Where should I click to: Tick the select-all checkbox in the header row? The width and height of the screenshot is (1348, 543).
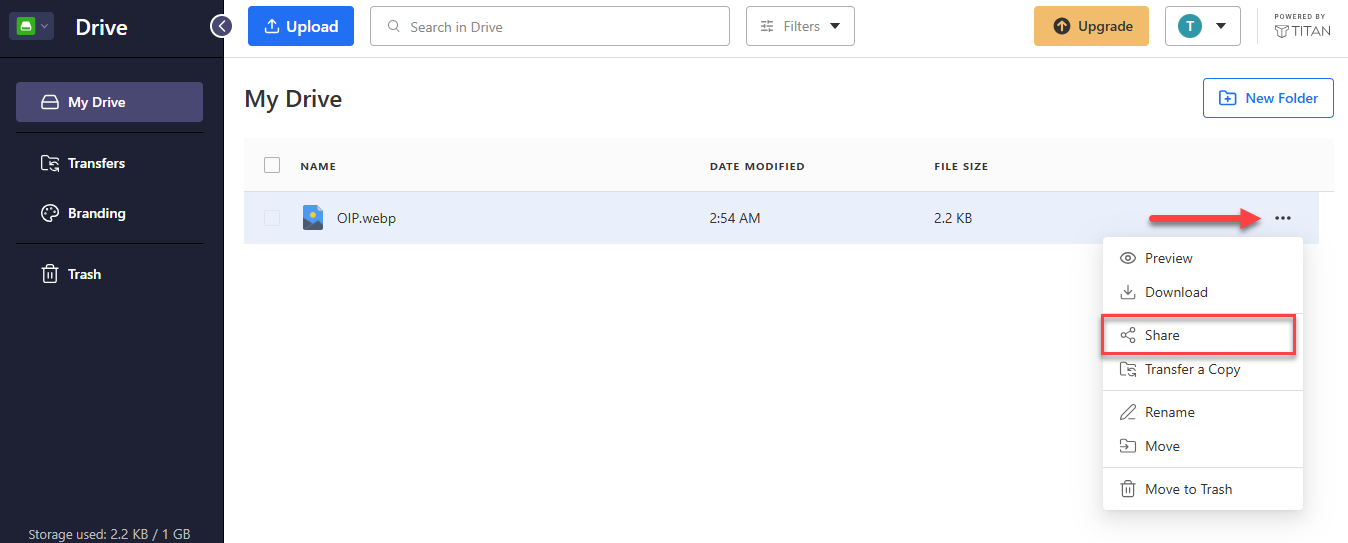[272, 165]
